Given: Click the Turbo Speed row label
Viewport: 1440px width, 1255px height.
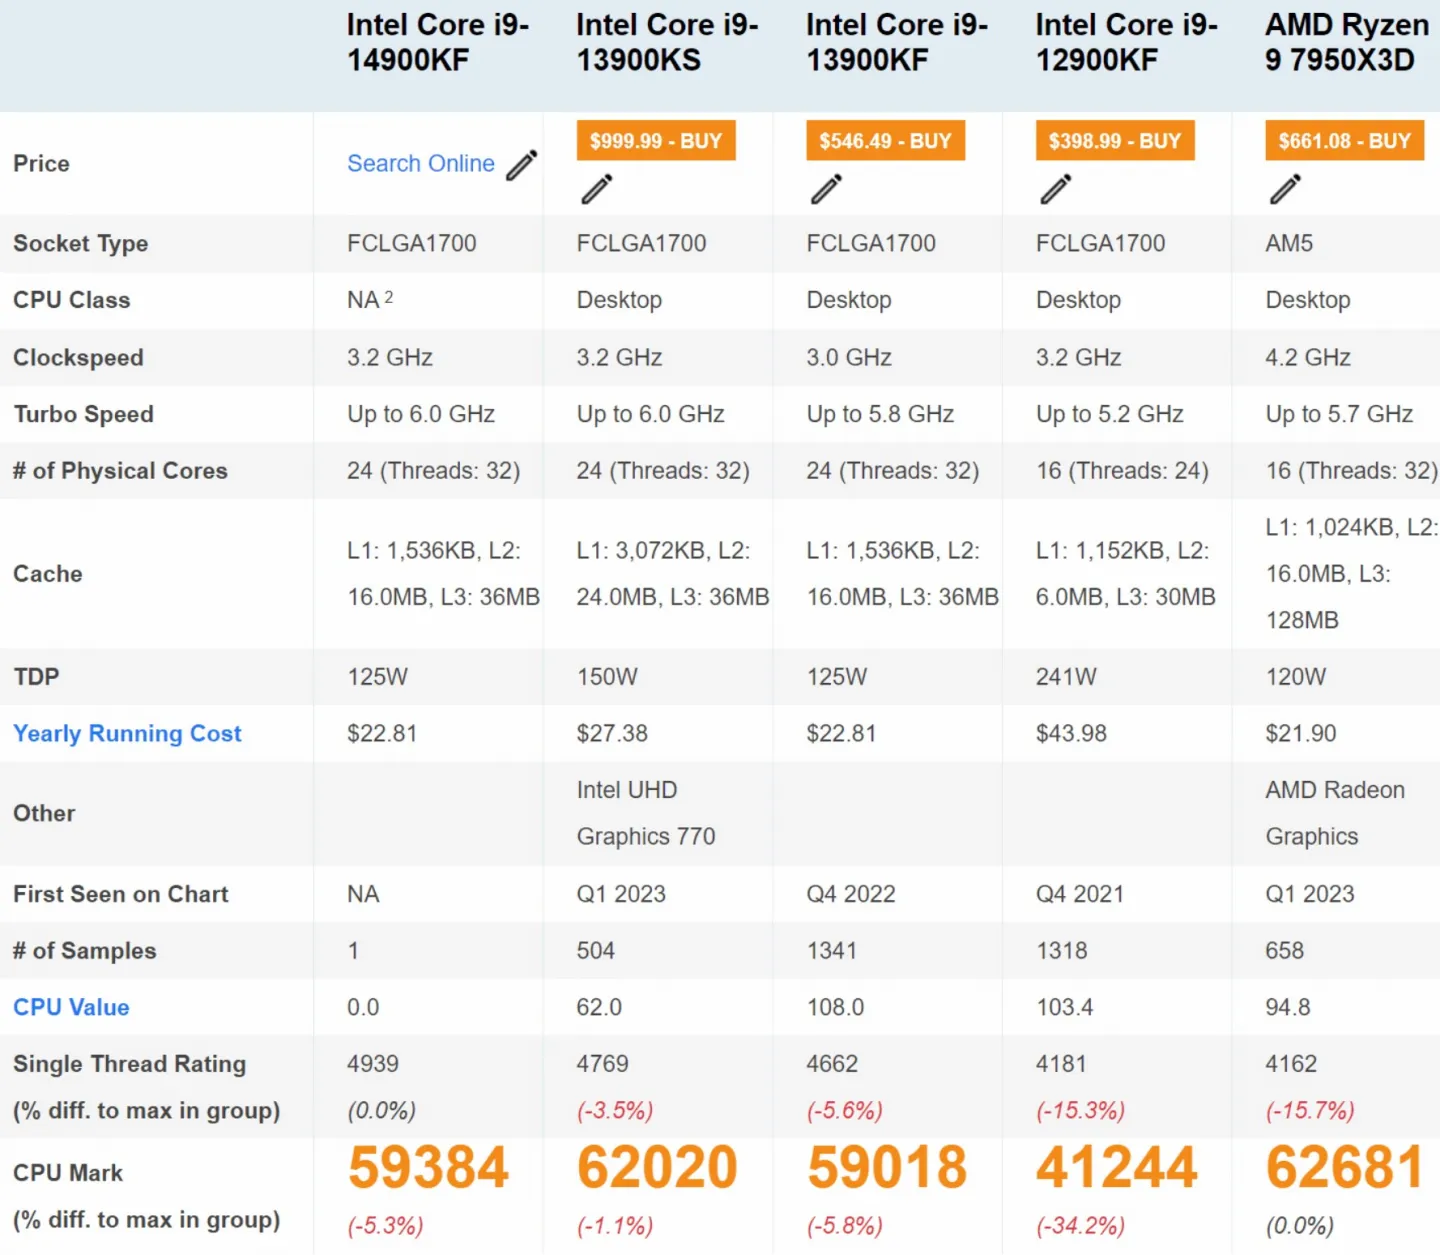Looking at the screenshot, I should (84, 414).
